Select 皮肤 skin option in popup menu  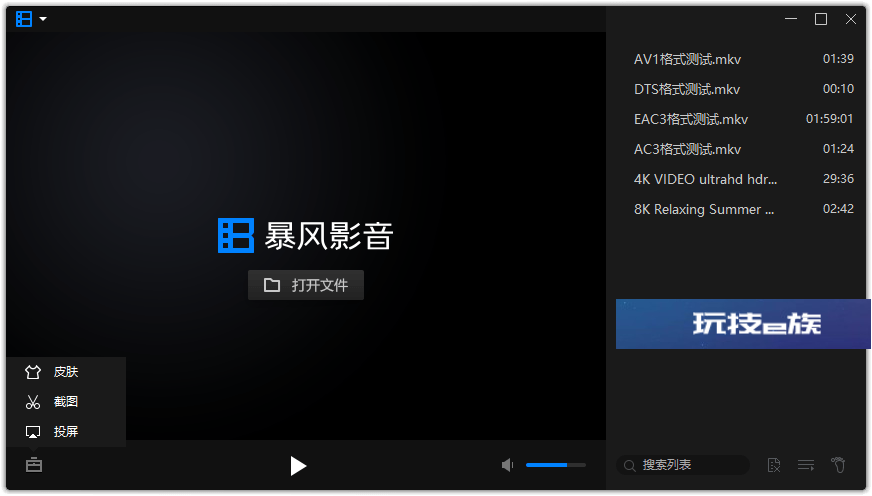point(66,372)
